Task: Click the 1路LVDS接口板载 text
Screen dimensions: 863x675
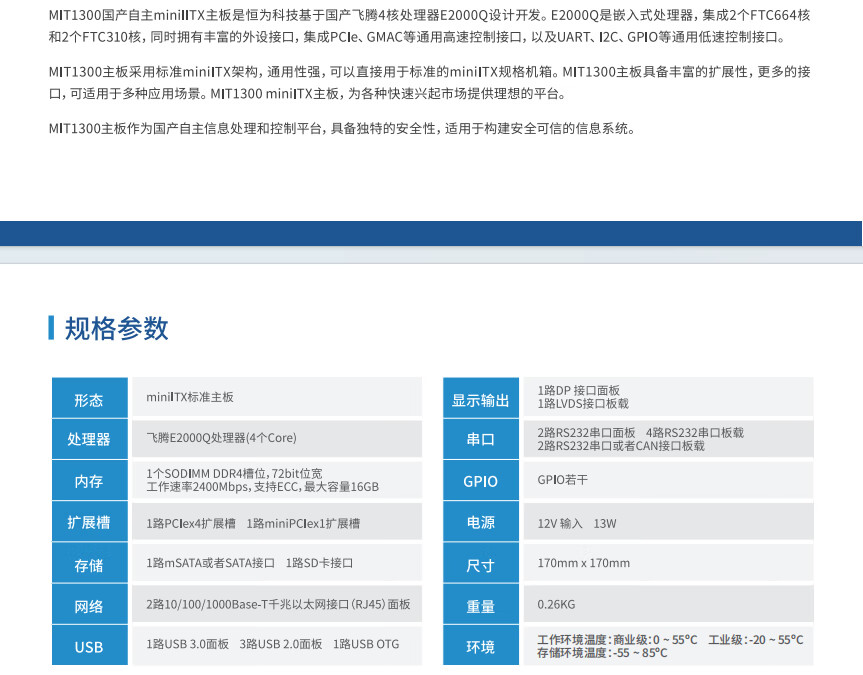Action: pyautogui.click(x=583, y=404)
